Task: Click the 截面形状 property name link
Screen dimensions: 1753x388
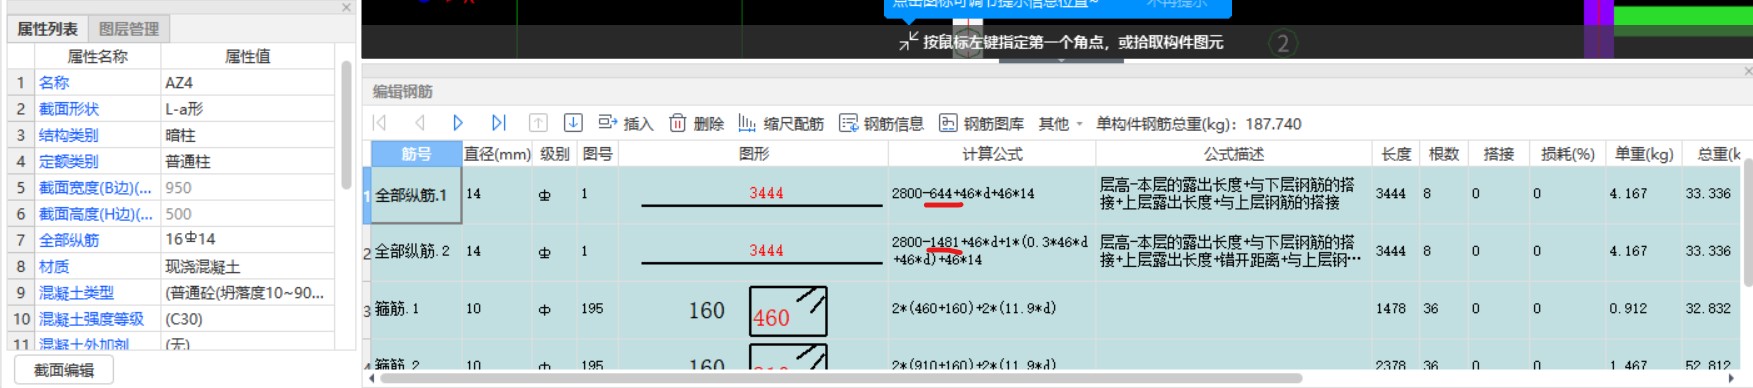Action: click(x=69, y=108)
